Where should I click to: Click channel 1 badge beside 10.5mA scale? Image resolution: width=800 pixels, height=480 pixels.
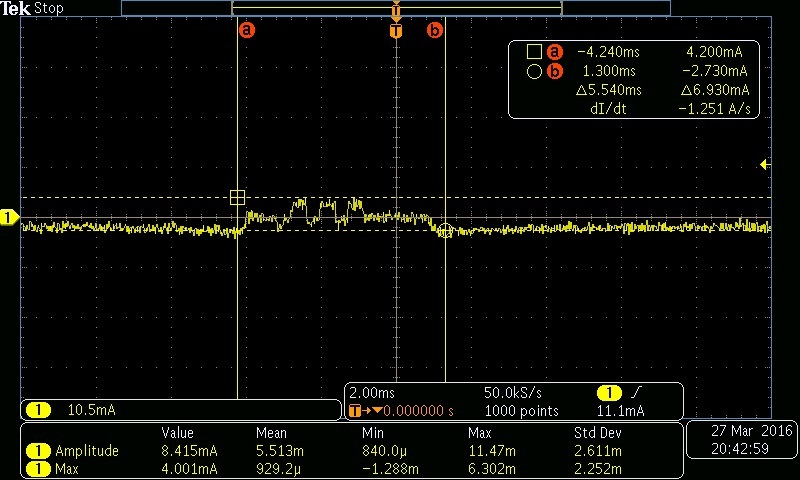[38, 410]
